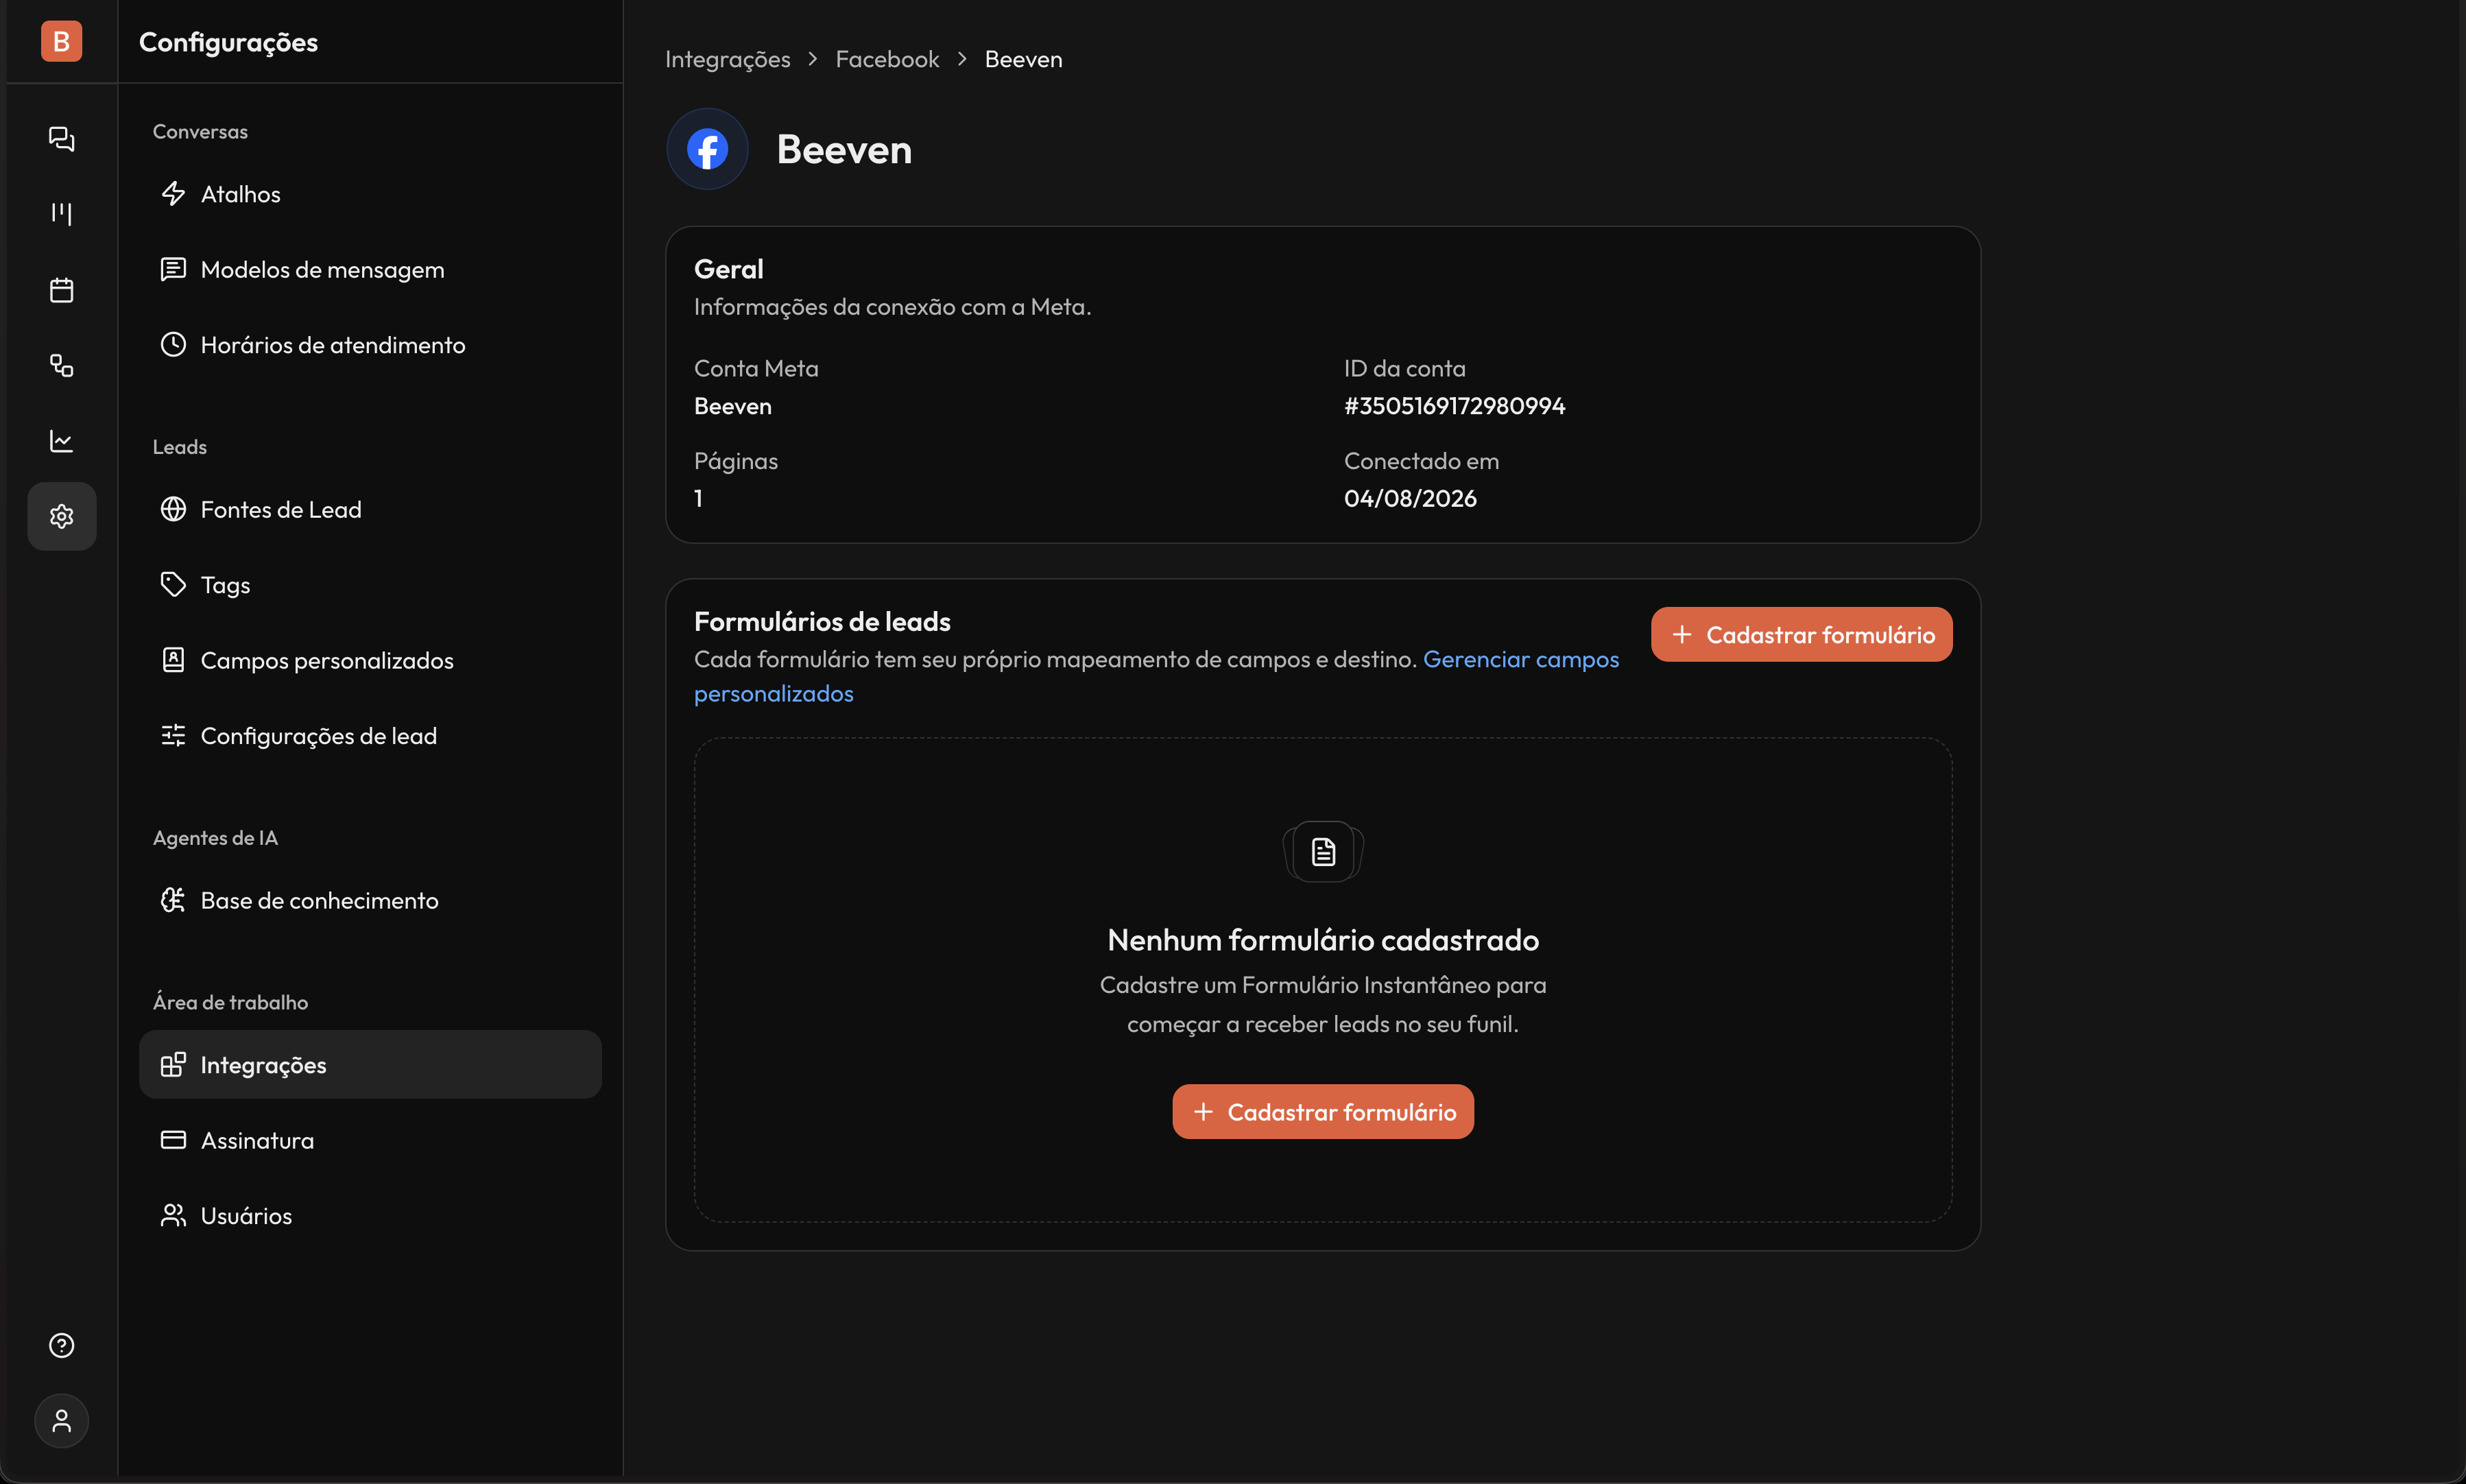The height and width of the screenshot is (1484, 2466).
Task: Open the kanban board icon in rail
Action: click(x=61, y=214)
